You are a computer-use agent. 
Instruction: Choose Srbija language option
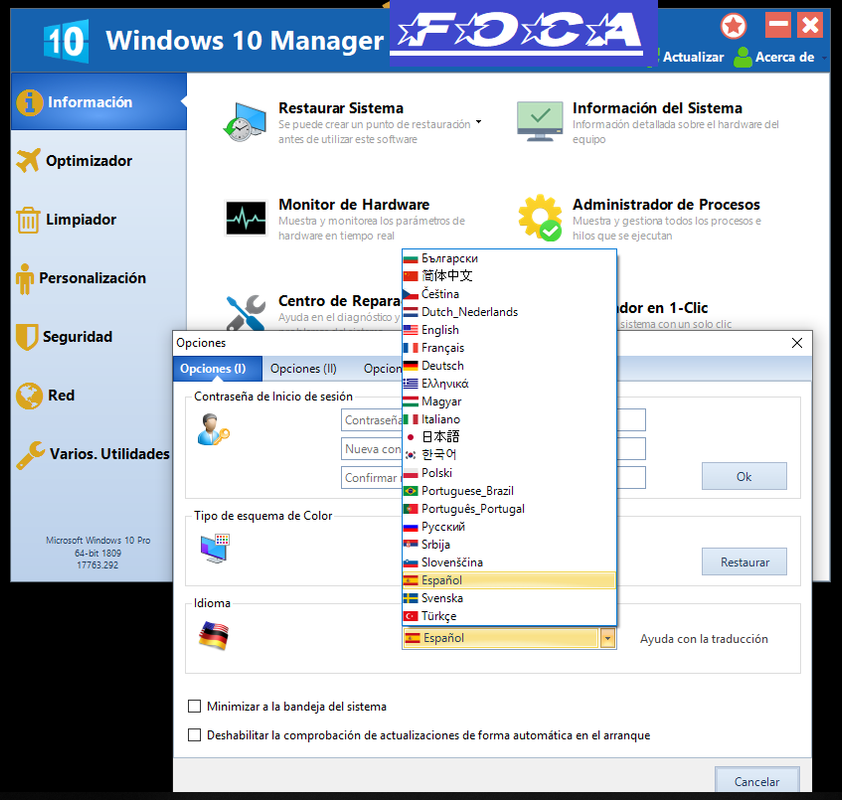(509, 544)
